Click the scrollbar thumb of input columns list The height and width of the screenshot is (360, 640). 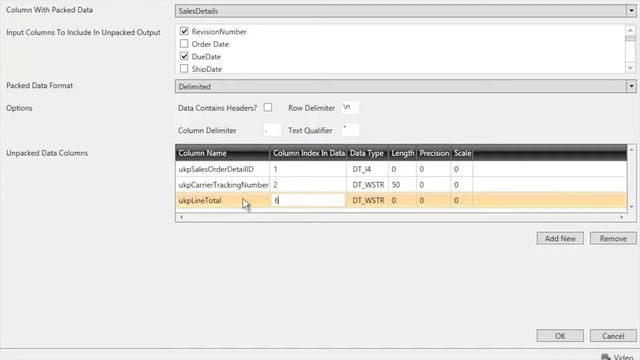(630, 38)
